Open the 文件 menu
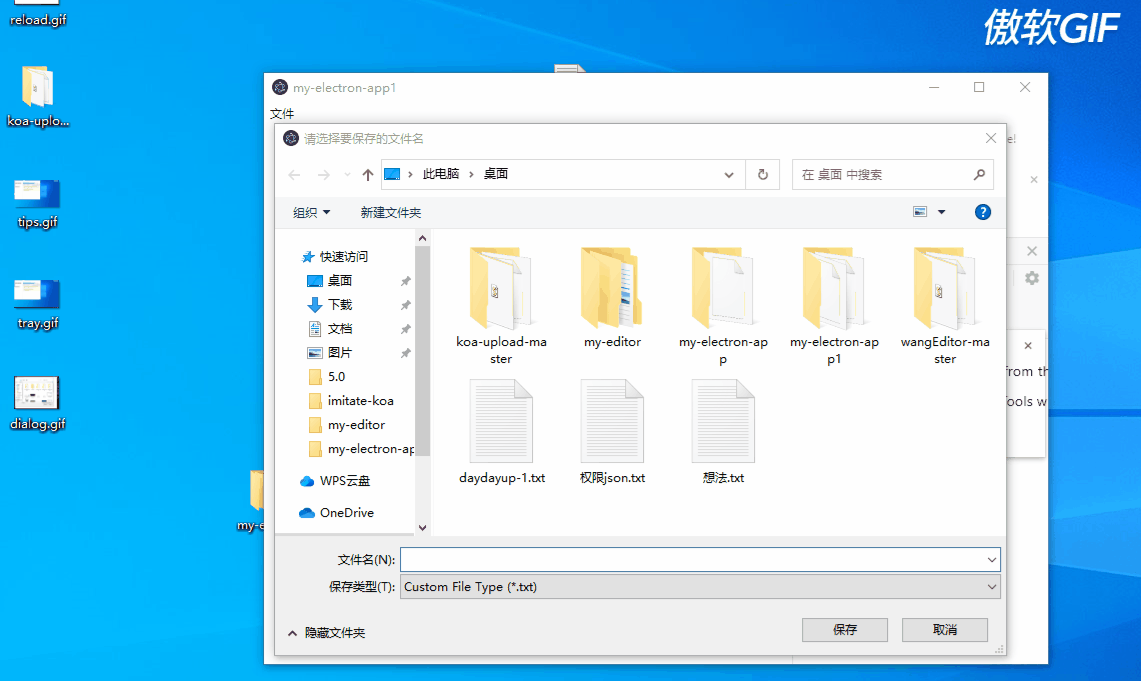 [283, 113]
